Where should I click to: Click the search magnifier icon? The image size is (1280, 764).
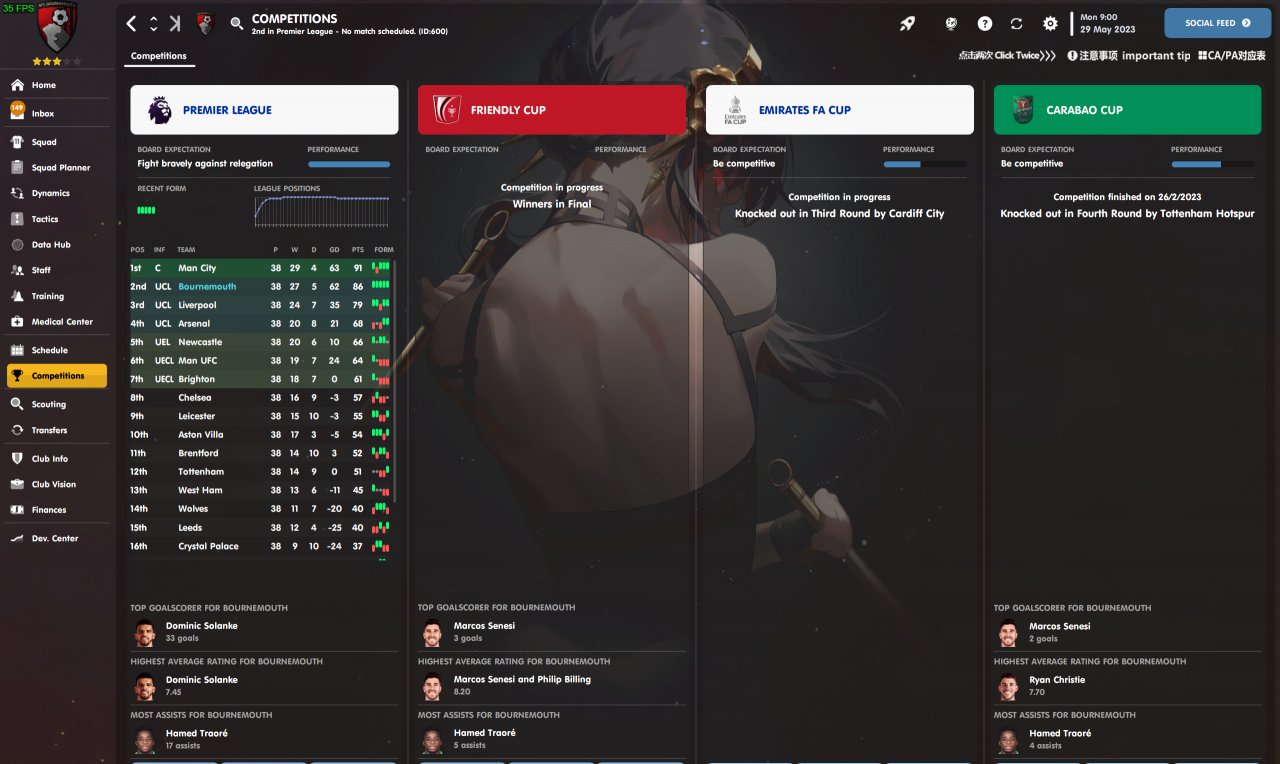pos(237,23)
